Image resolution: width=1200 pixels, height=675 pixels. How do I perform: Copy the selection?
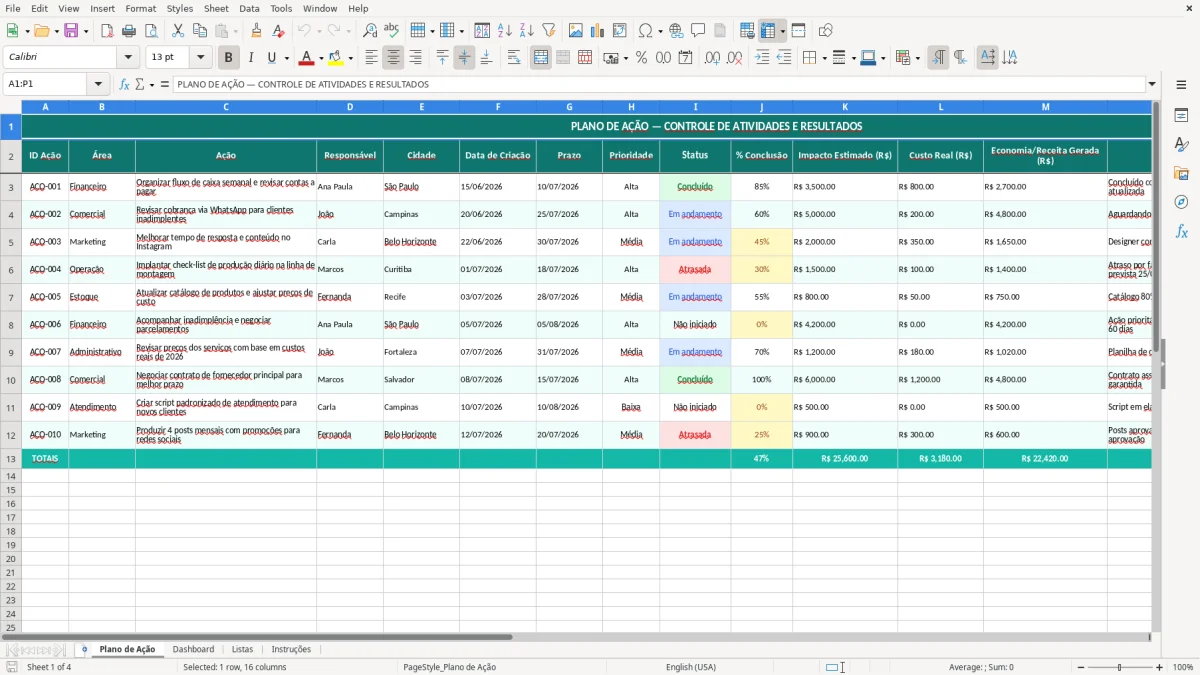[200, 31]
